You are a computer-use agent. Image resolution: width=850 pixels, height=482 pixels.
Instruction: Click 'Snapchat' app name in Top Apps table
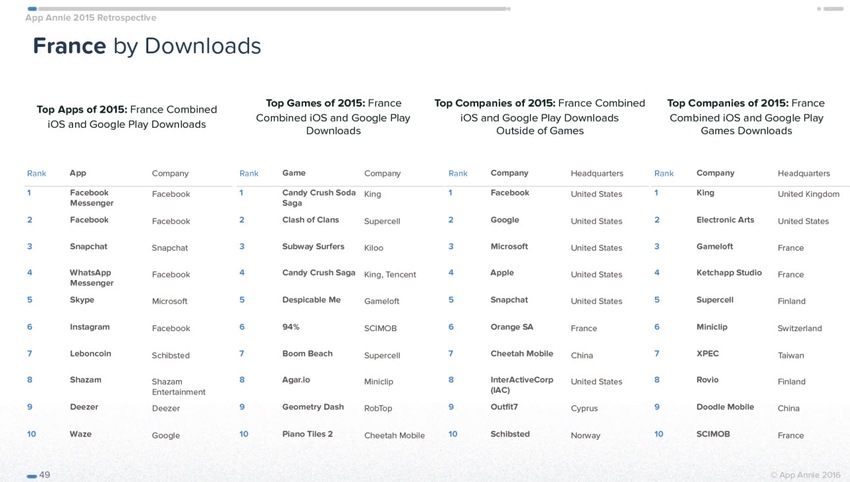(88, 246)
